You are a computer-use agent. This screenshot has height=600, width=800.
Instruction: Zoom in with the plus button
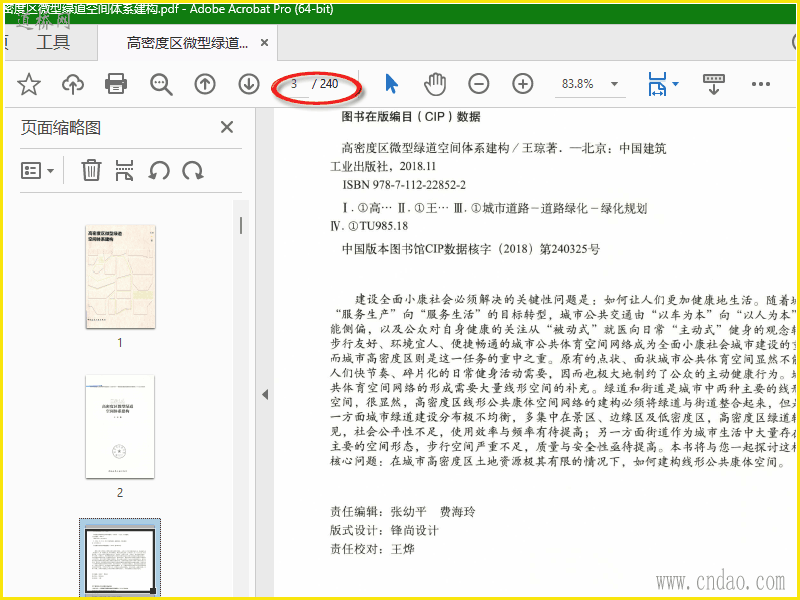pos(523,84)
